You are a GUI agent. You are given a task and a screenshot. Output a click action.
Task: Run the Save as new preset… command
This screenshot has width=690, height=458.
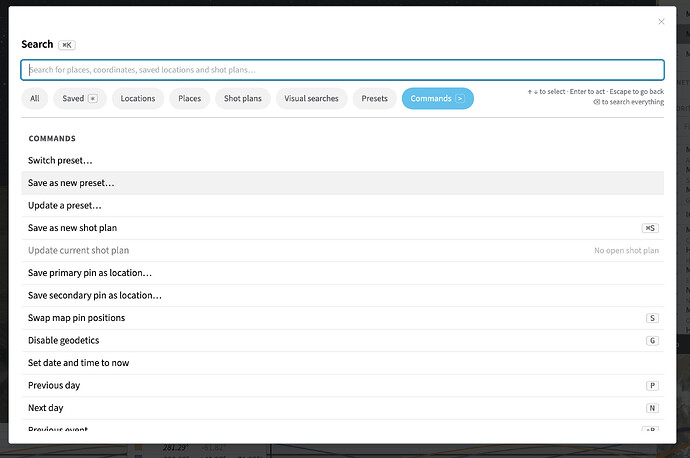[x=342, y=183]
